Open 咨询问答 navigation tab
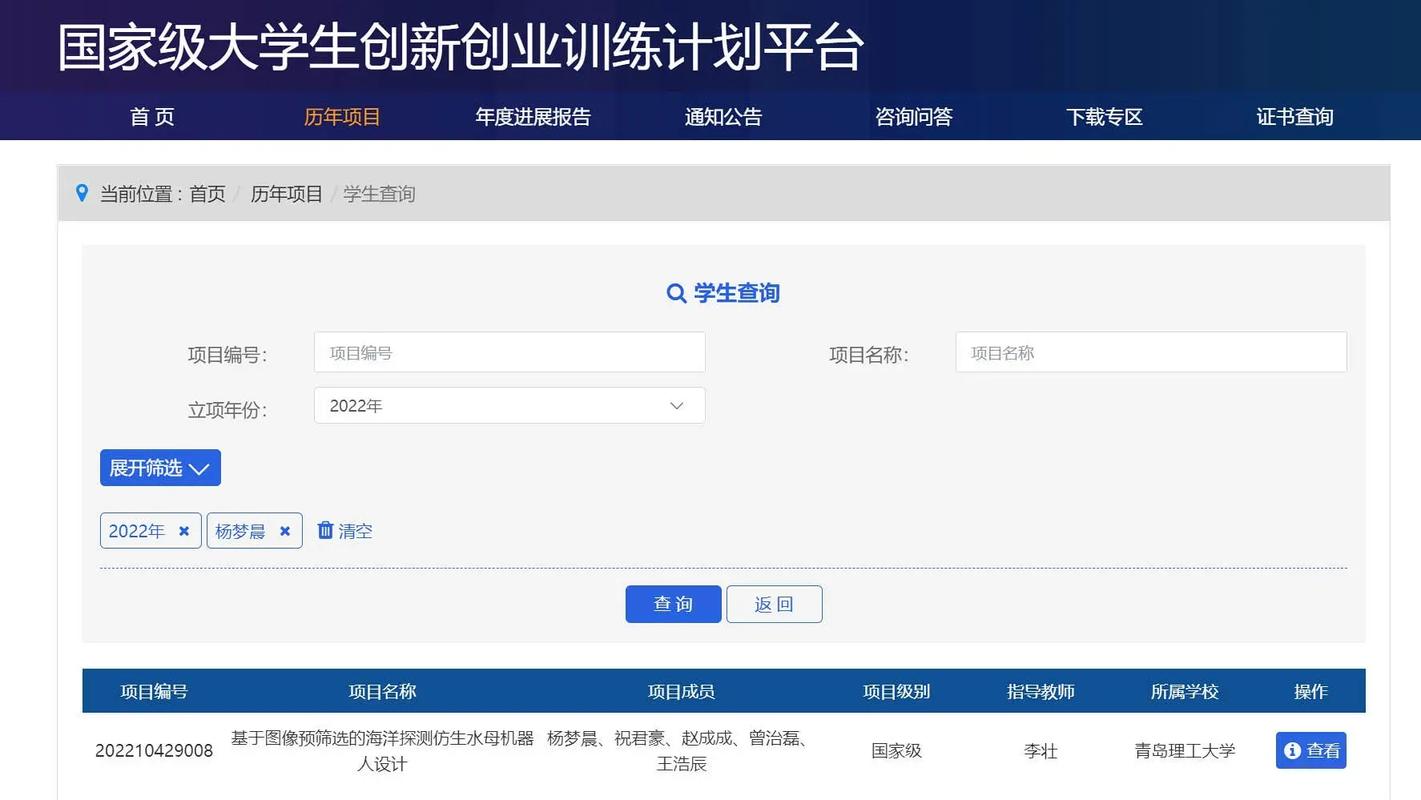Viewport: 1421px width, 800px height. [x=914, y=117]
